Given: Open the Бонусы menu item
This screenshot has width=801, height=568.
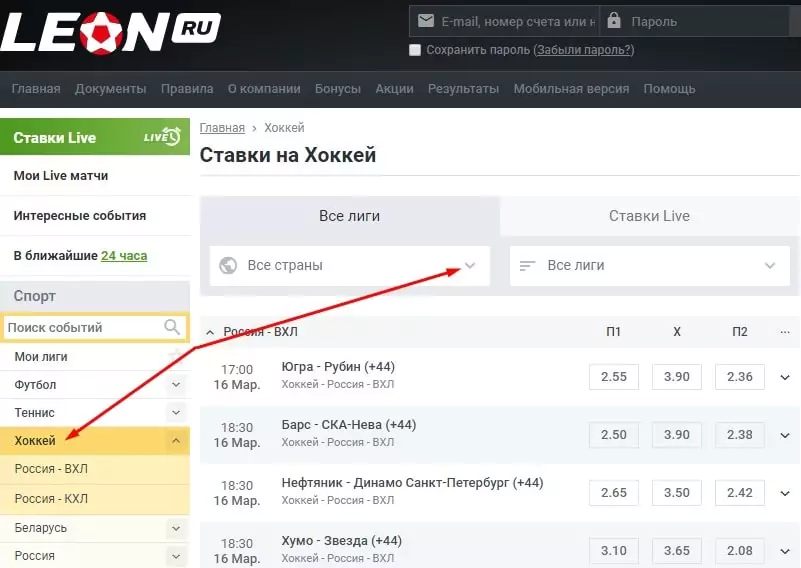Looking at the screenshot, I should (x=338, y=89).
